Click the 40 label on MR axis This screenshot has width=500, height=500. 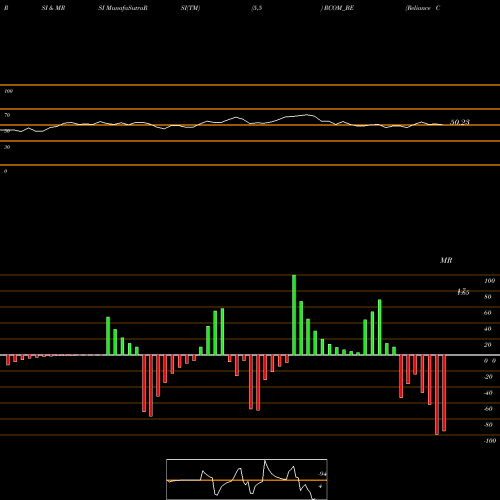coord(488,329)
